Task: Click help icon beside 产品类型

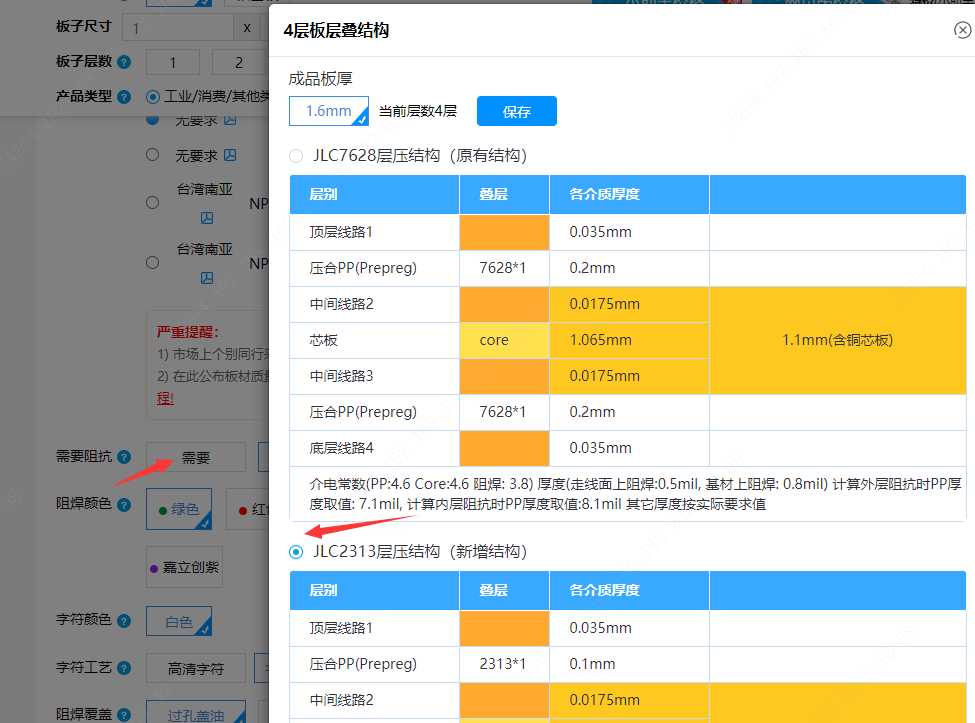Action: pos(124,97)
